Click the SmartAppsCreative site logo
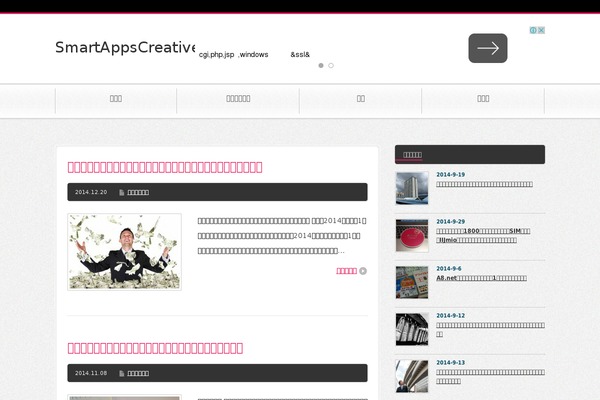 click(125, 47)
